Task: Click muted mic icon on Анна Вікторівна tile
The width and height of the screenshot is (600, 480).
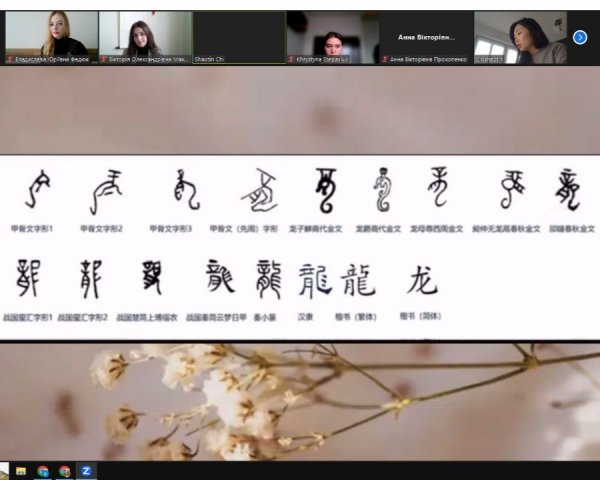Action: (x=384, y=59)
